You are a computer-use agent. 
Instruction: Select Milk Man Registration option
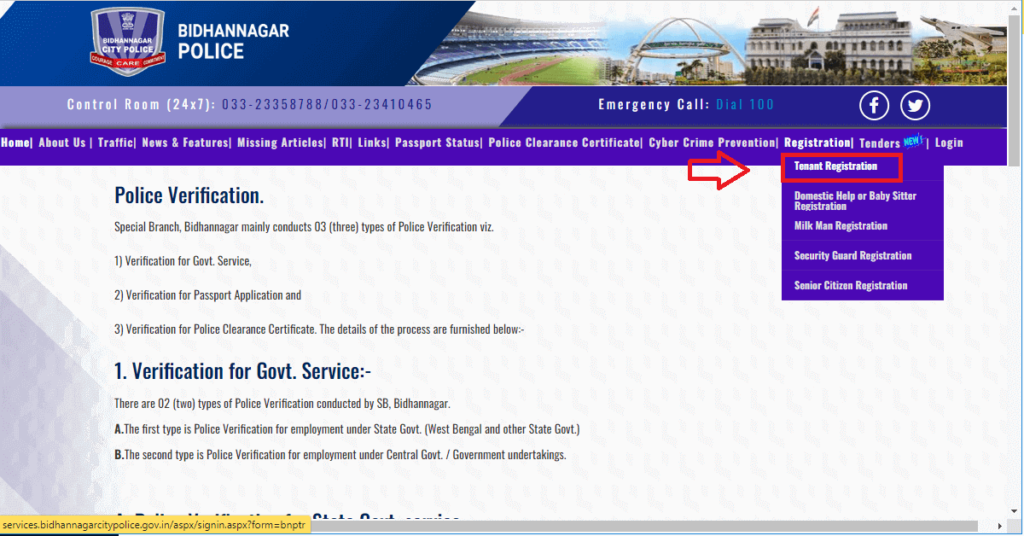click(x=840, y=225)
